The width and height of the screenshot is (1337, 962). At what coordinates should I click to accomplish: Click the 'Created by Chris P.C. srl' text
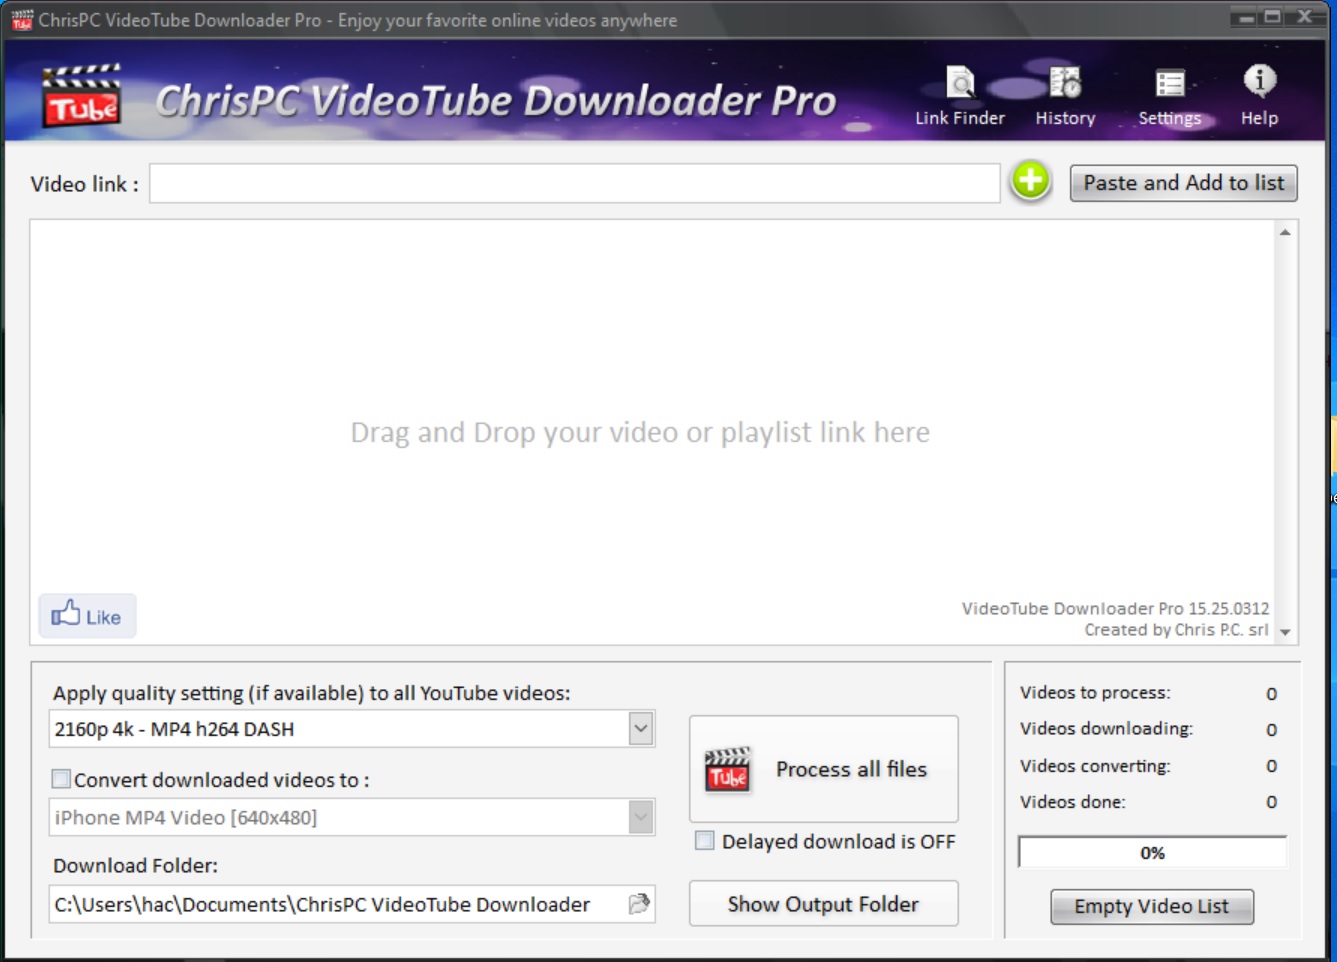1176,629
